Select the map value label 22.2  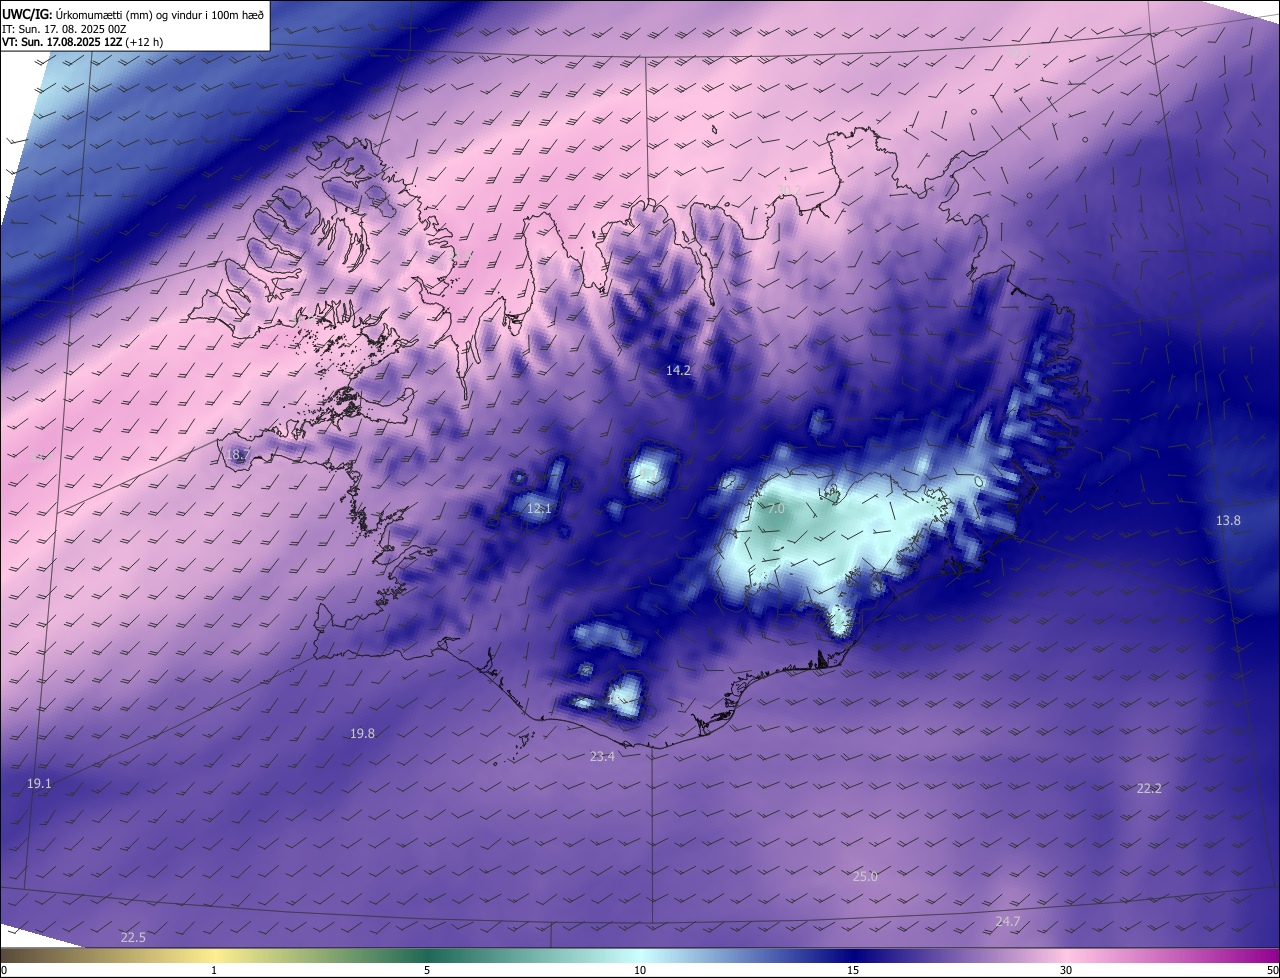point(1149,788)
